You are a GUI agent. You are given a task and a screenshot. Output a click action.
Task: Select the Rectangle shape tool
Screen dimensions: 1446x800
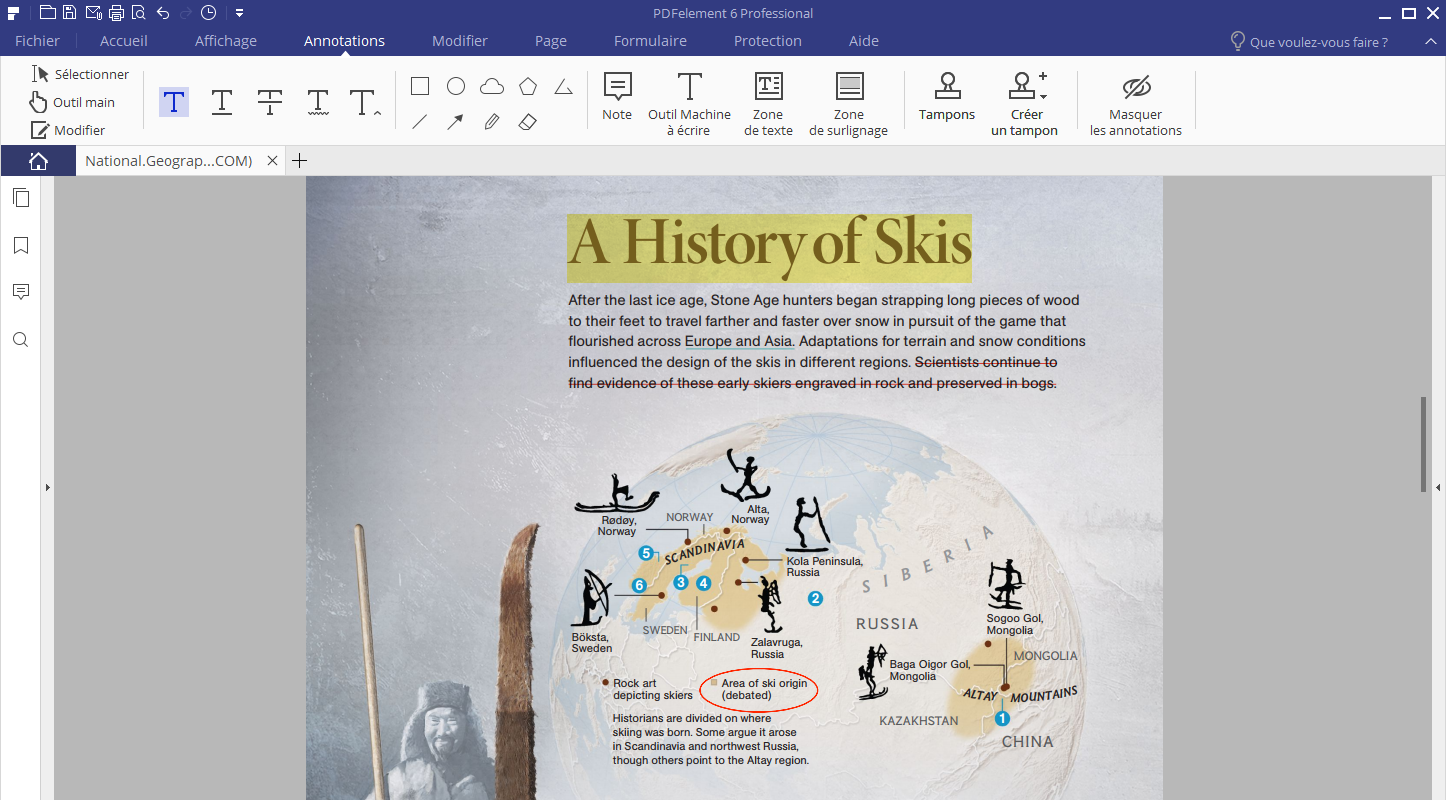tap(420, 87)
